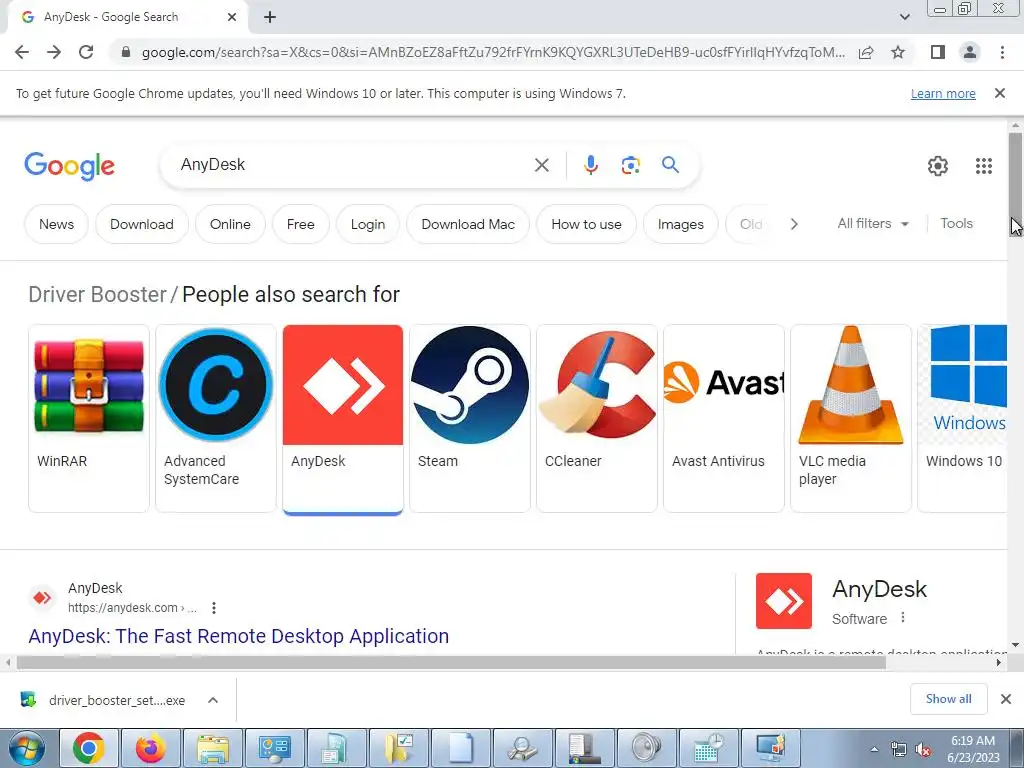Filter results by News chip

coord(56,224)
